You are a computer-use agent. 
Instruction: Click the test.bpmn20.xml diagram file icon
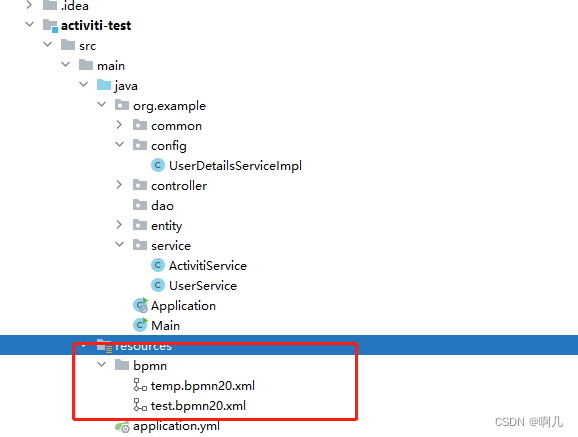140,405
